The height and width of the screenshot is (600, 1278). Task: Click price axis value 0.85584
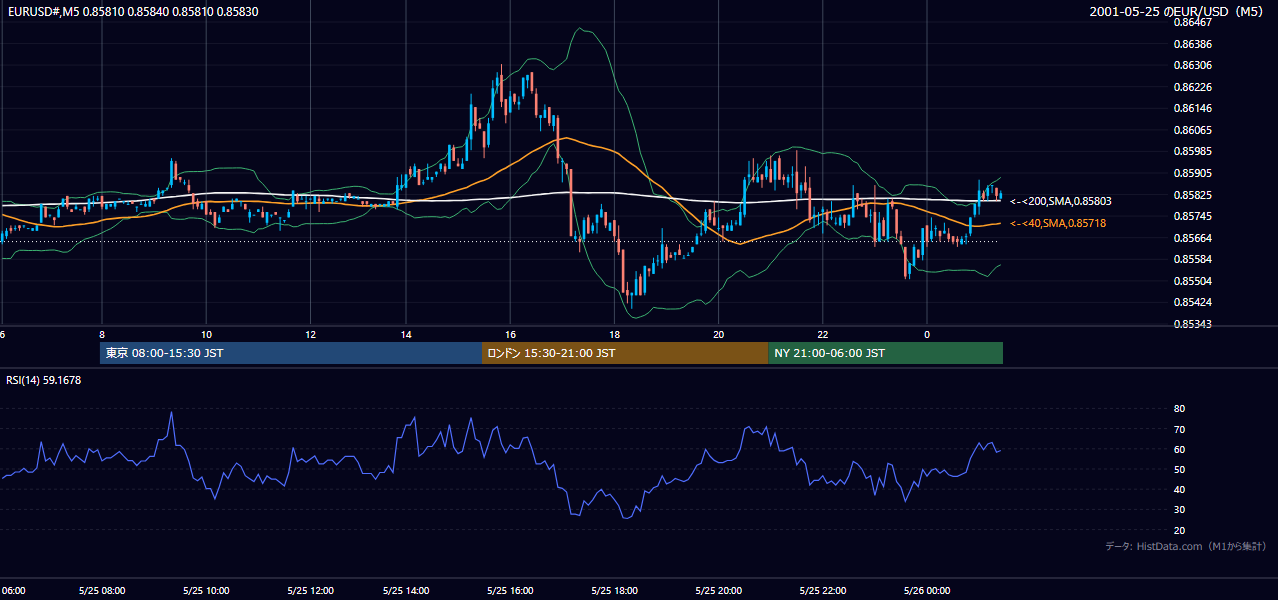pos(1193,259)
